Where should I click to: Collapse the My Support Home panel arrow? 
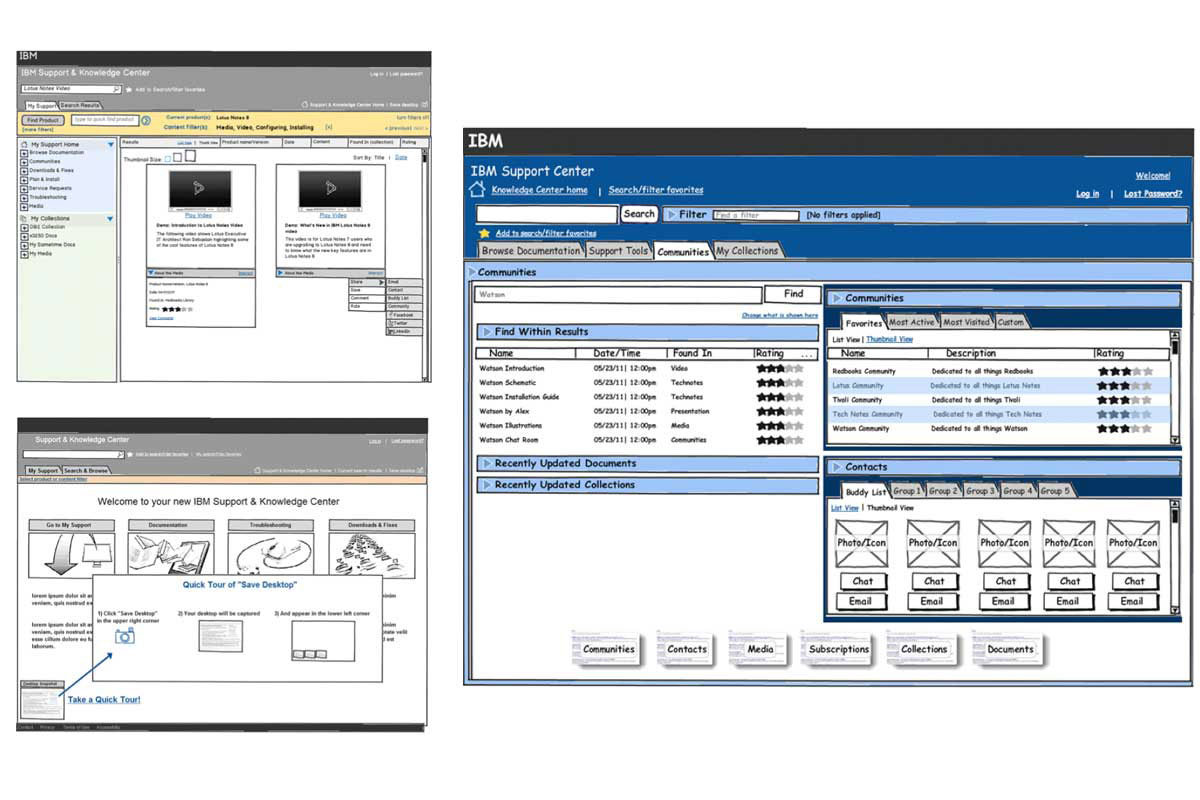coord(110,145)
